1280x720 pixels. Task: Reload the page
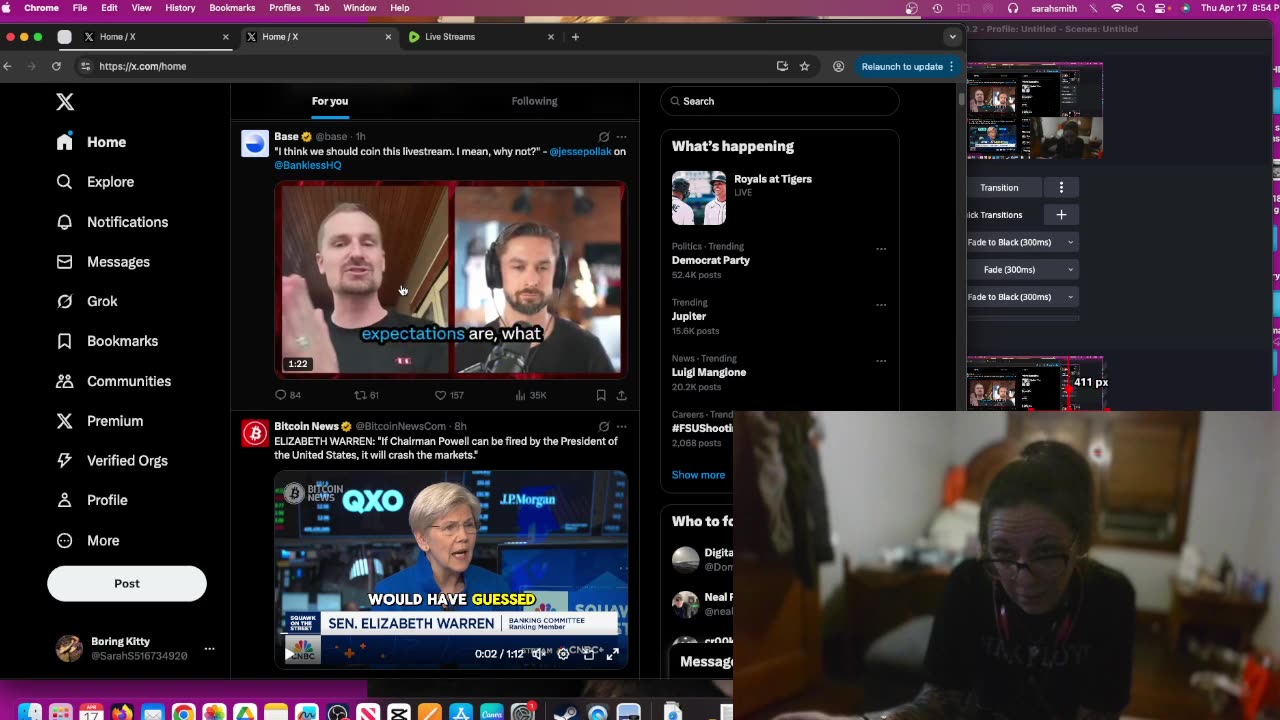pos(56,66)
